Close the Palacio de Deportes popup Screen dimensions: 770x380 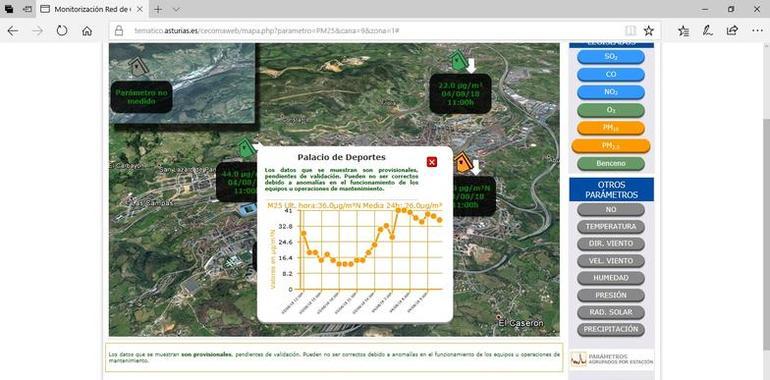432,162
